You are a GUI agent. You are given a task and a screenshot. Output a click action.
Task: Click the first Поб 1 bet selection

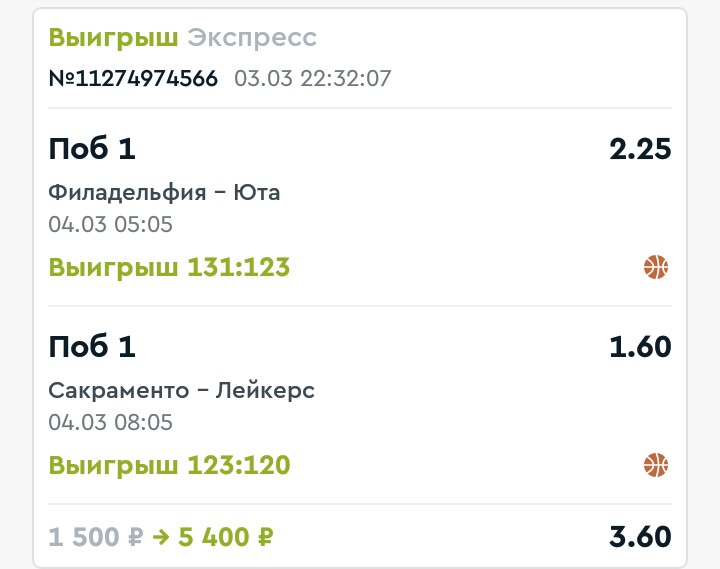pyautogui.click(x=92, y=149)
